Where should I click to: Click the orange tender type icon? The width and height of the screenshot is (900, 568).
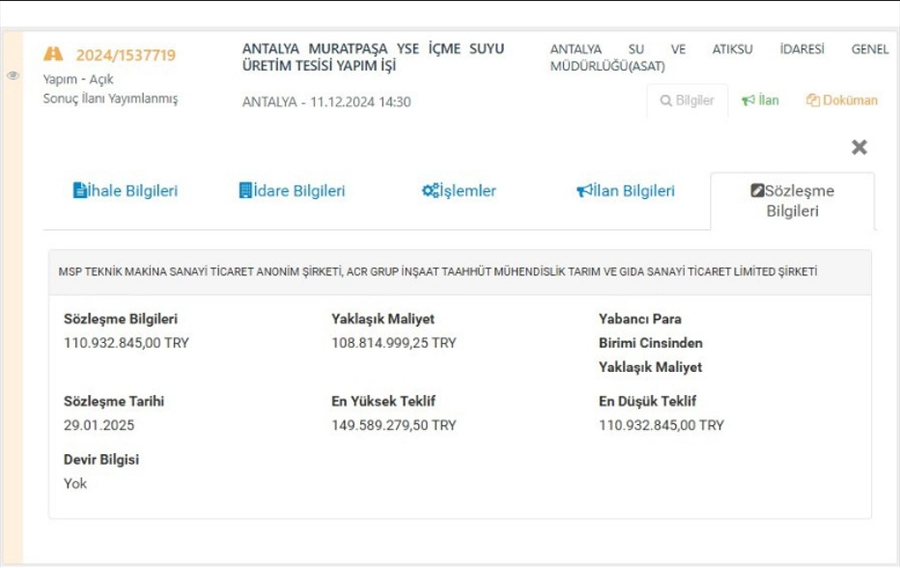click(x=53, y=55)
